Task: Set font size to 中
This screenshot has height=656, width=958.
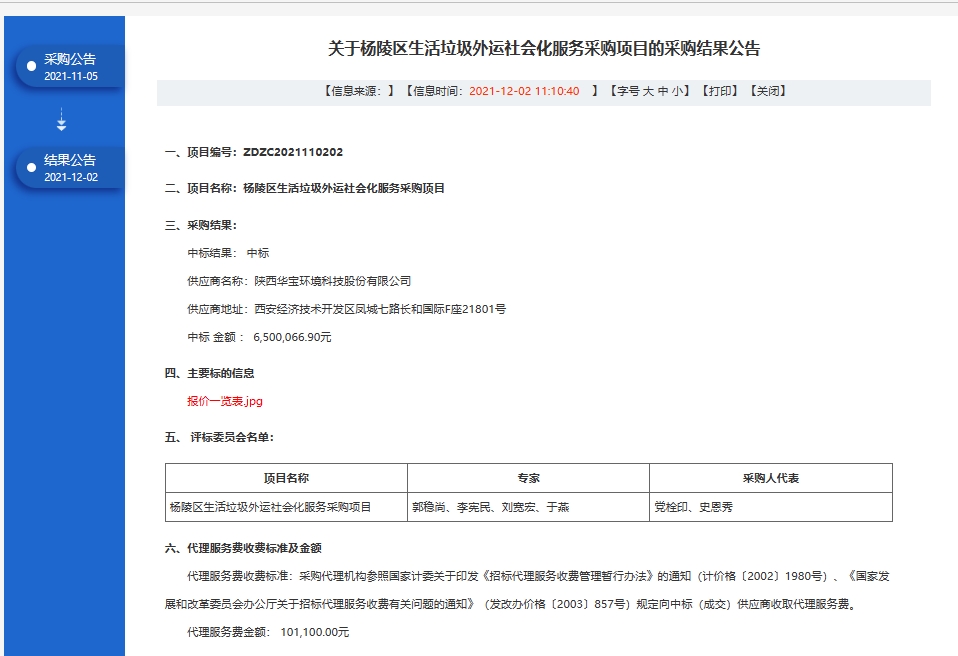Action: coord(663,91)
